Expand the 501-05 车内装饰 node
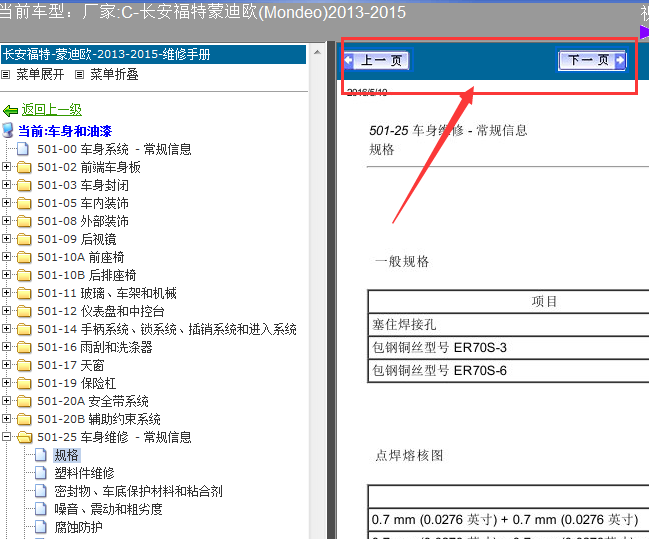The height and width of the screenshot is (539, 649). 6,202
